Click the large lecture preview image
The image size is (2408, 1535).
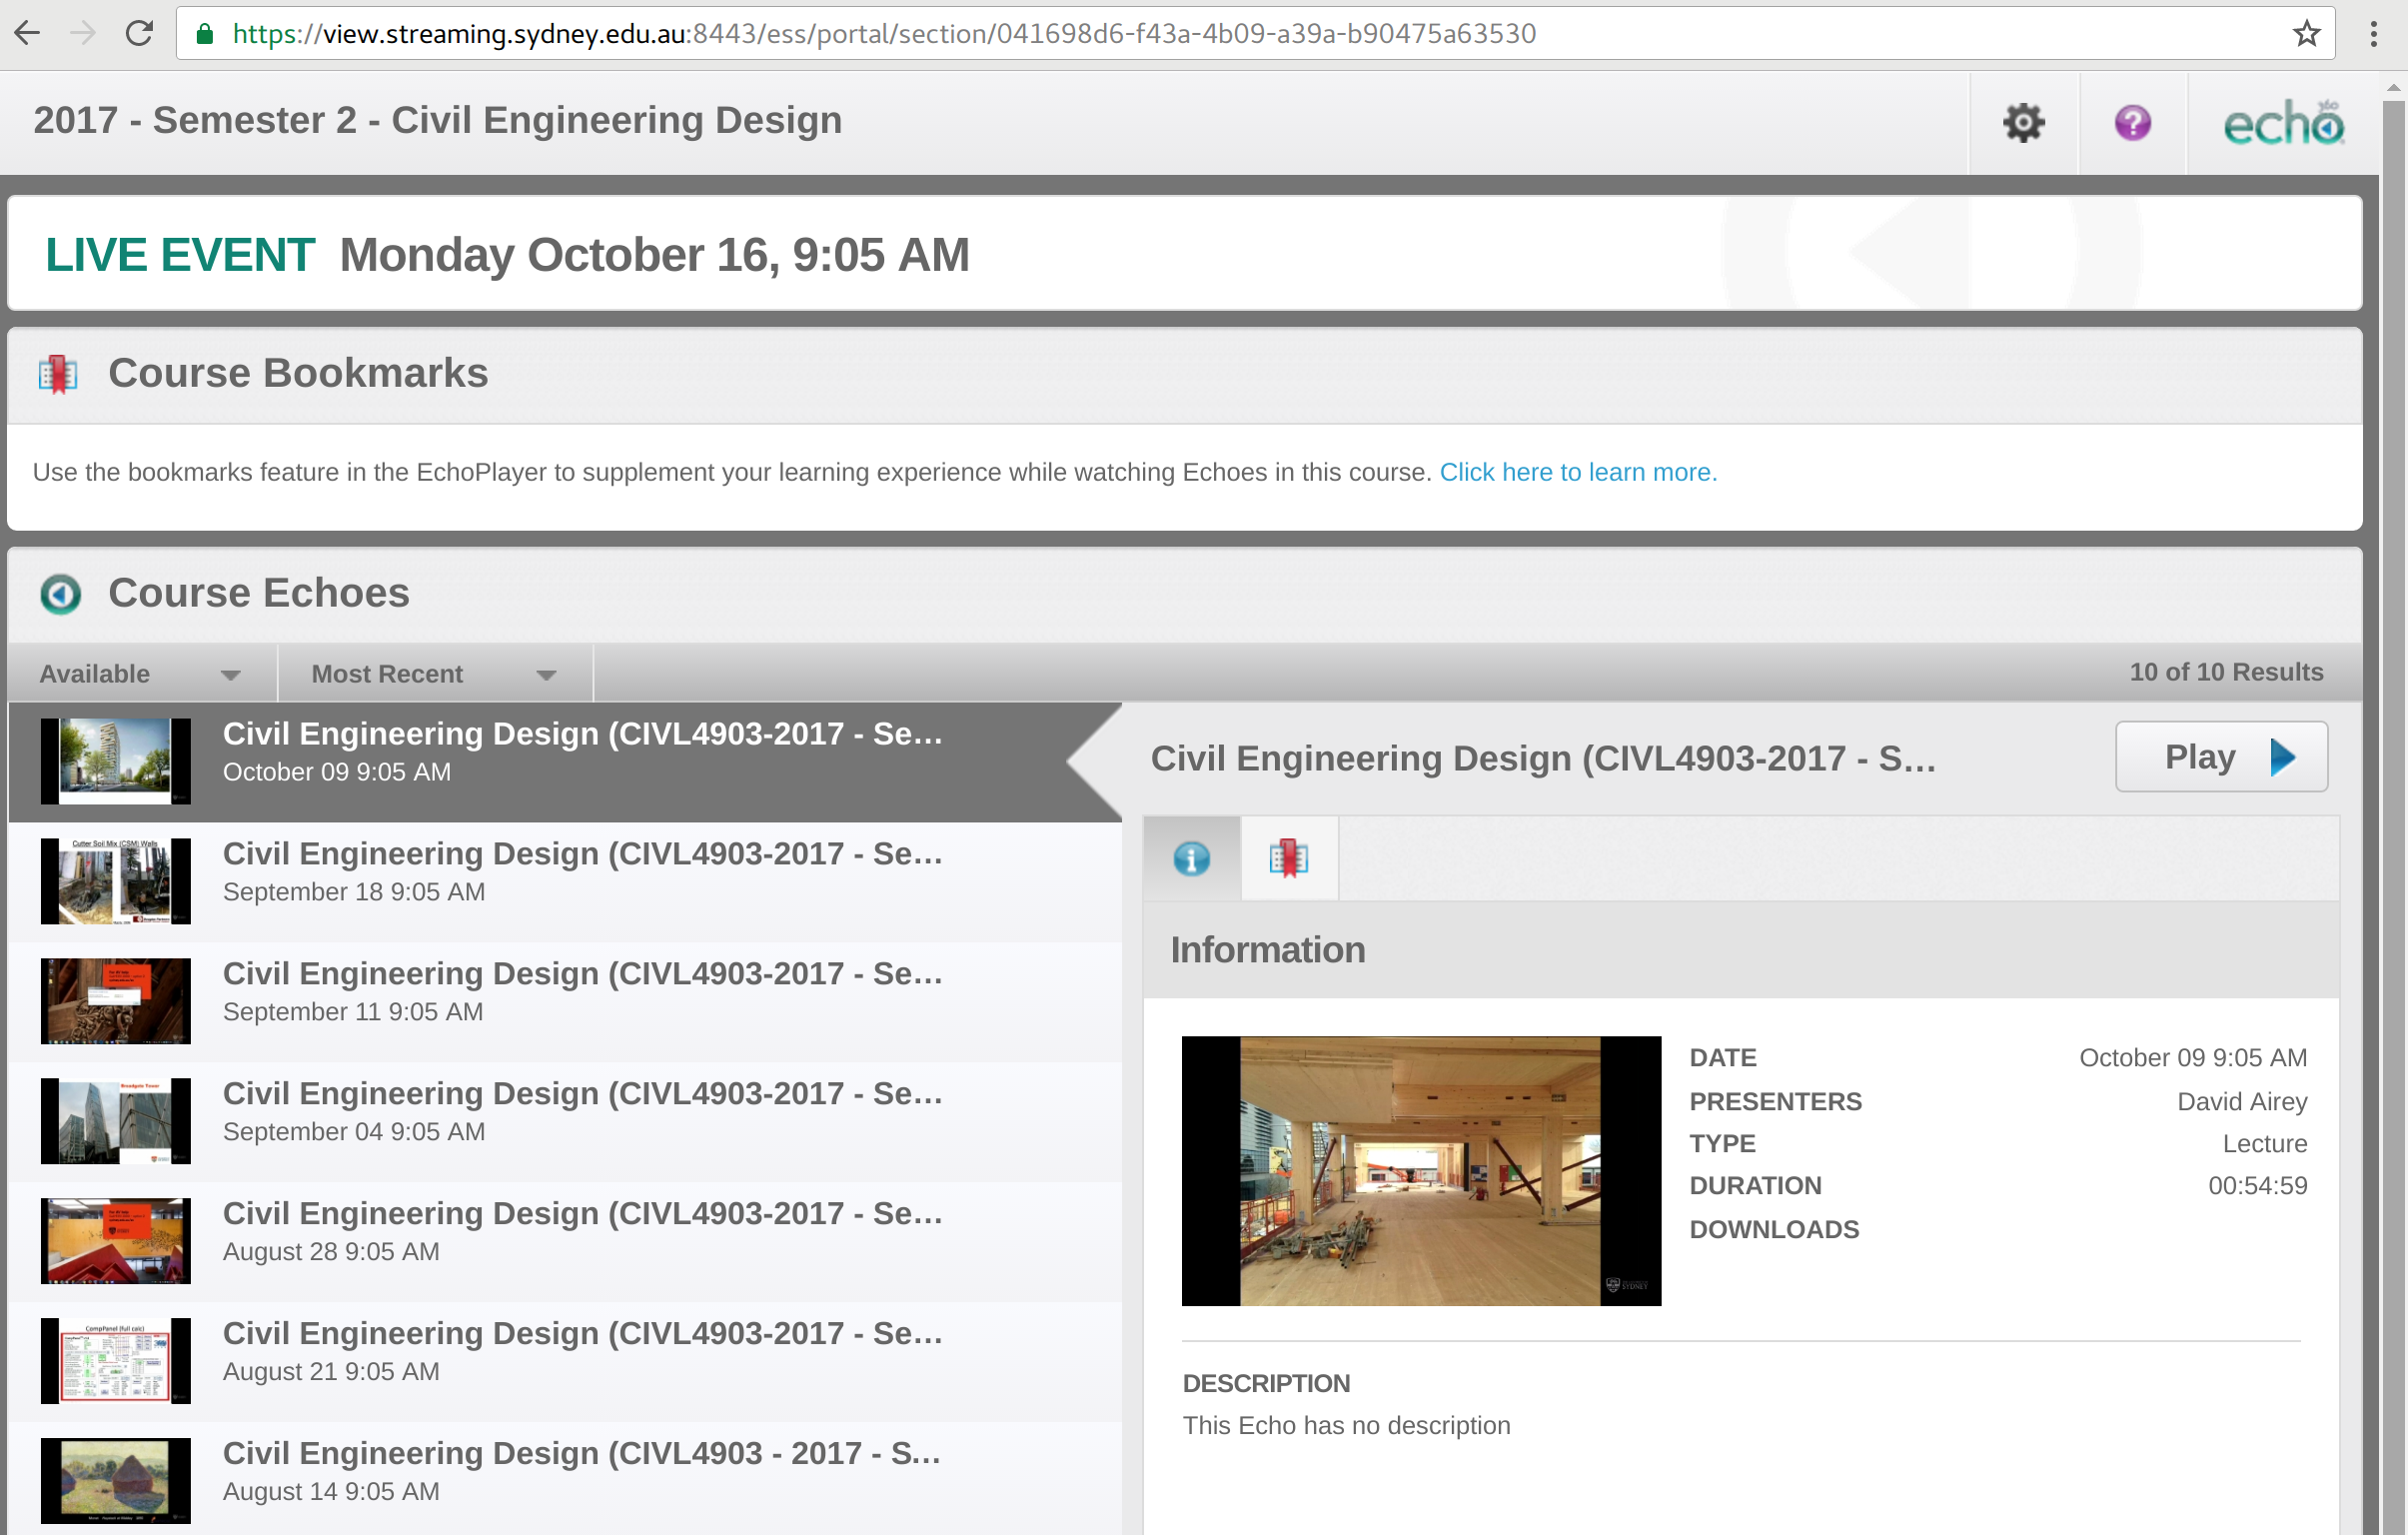1420,1170
